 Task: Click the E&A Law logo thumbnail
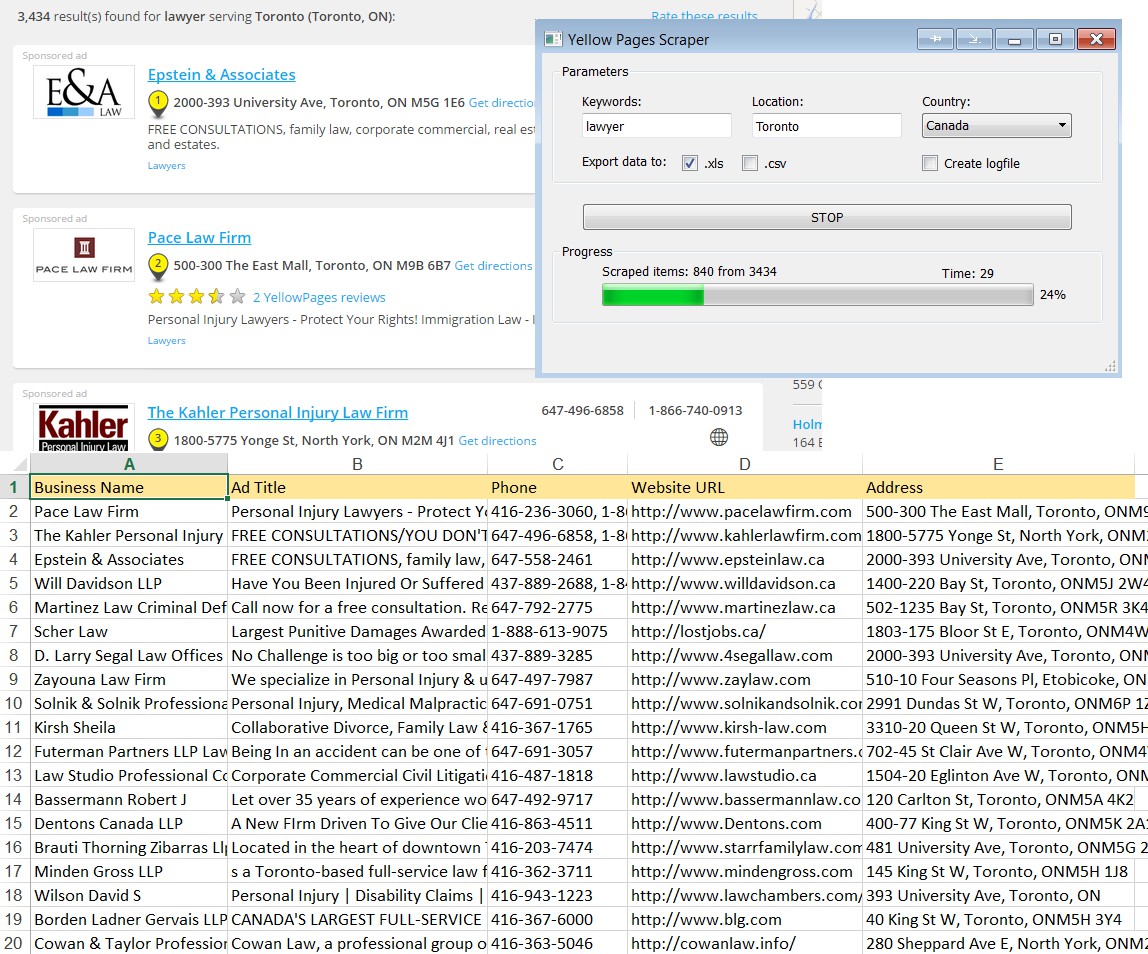pyautogui.click(x=83, y=92)
